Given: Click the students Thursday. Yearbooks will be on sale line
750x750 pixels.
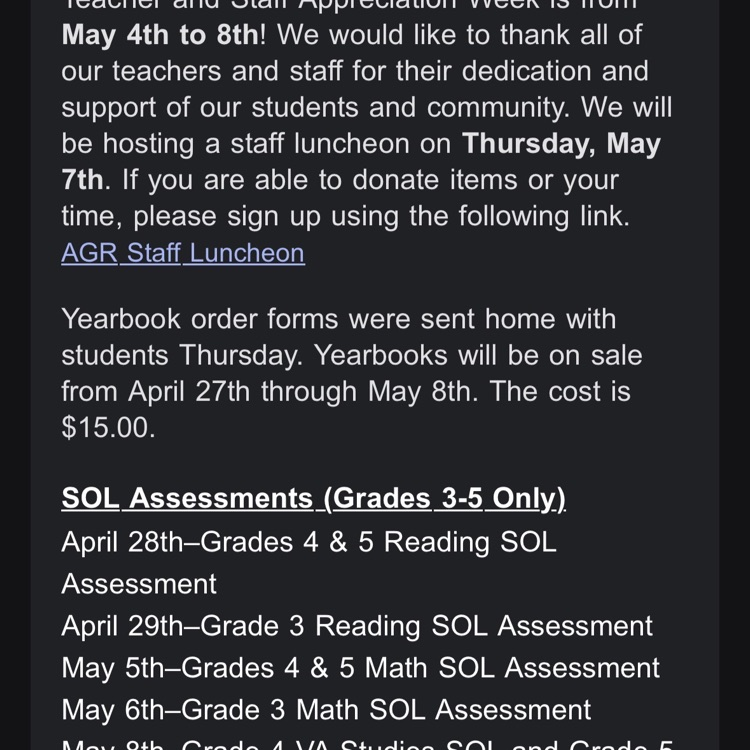Looking at the screenshot, I should 352,355.
